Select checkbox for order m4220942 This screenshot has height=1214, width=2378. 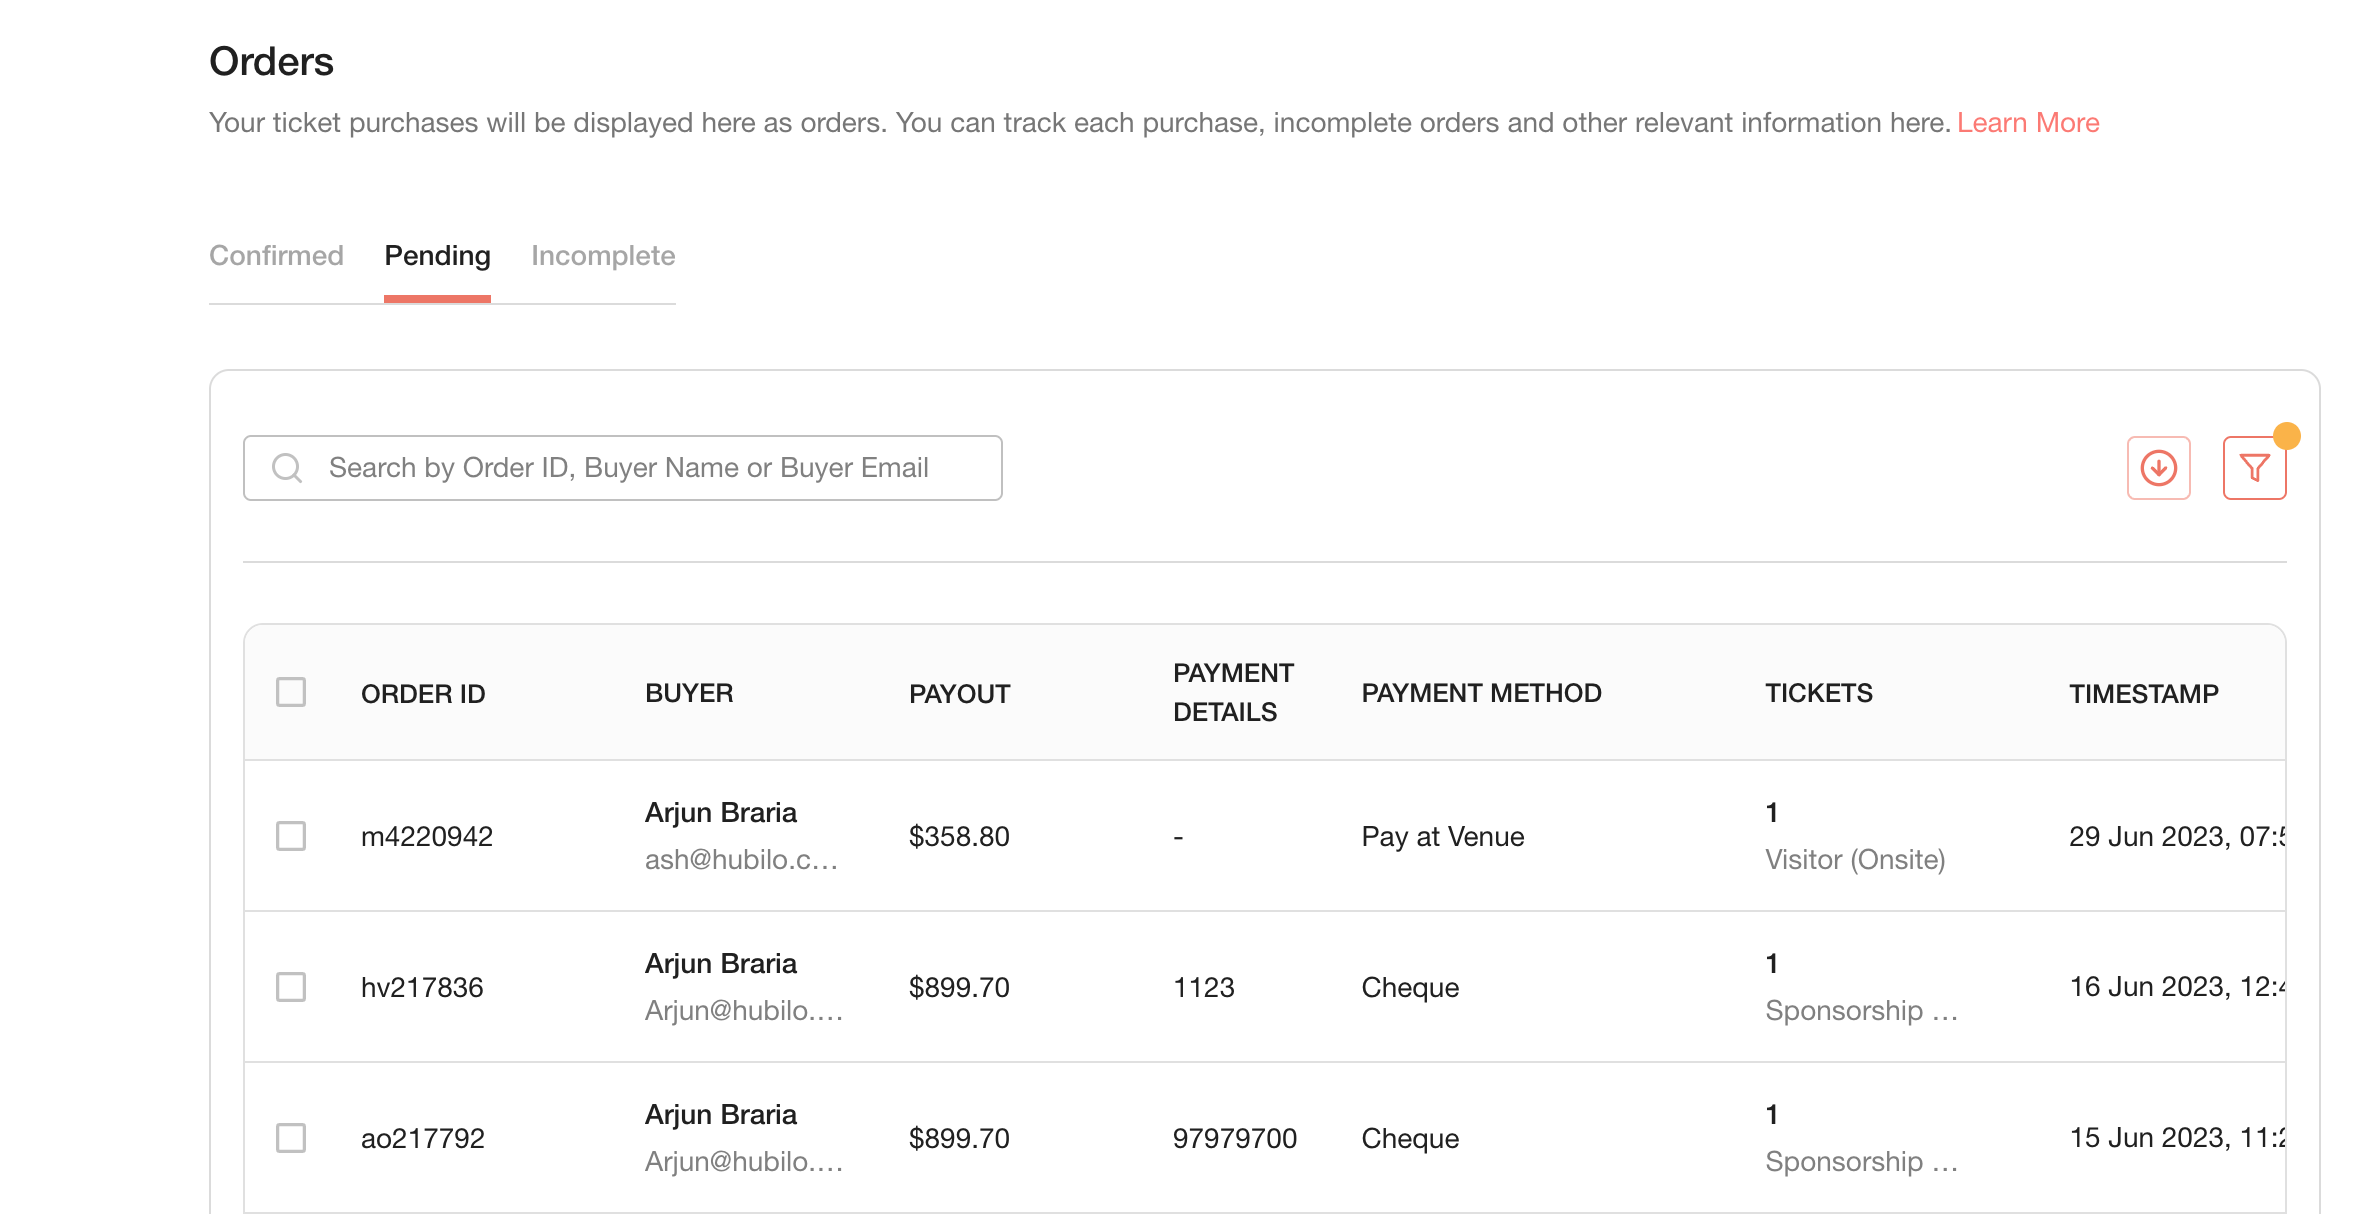pyautogui.click(x=291, y=836)
